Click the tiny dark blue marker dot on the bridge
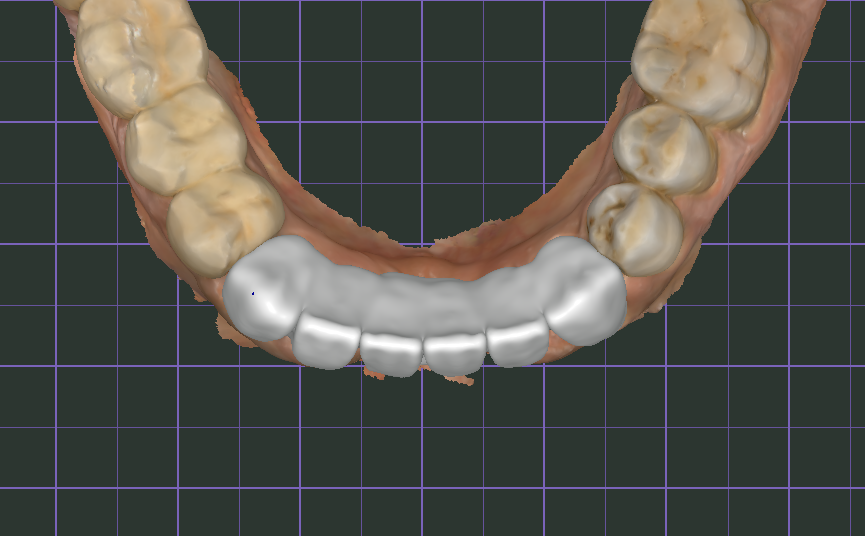The height and width of the screenshot is (536, 865). point(253,293)
